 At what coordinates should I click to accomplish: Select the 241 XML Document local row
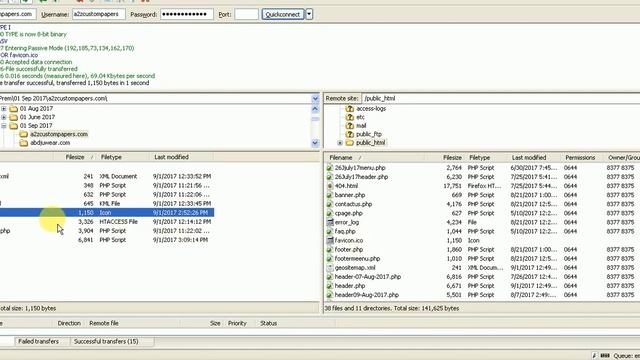[x=107, y=176]
